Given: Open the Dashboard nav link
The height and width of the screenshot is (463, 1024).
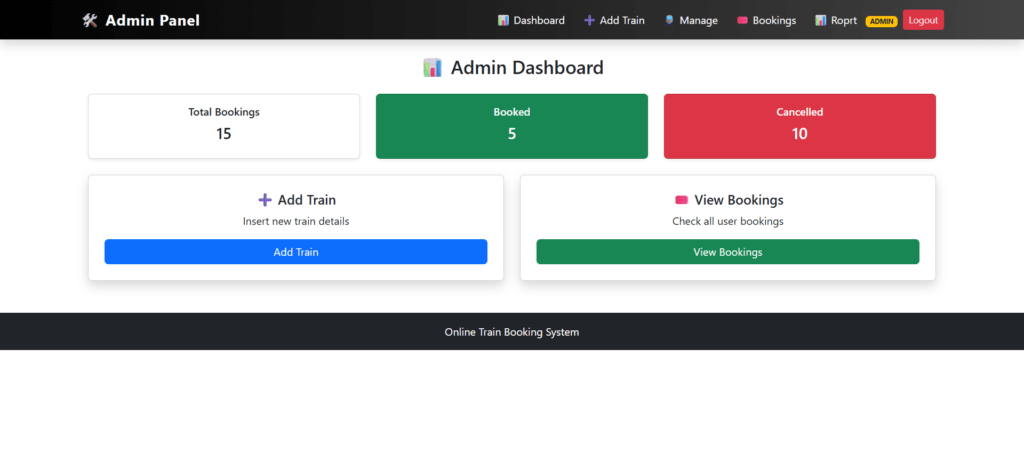Looking at the screenshot, I should click(531, 20).
